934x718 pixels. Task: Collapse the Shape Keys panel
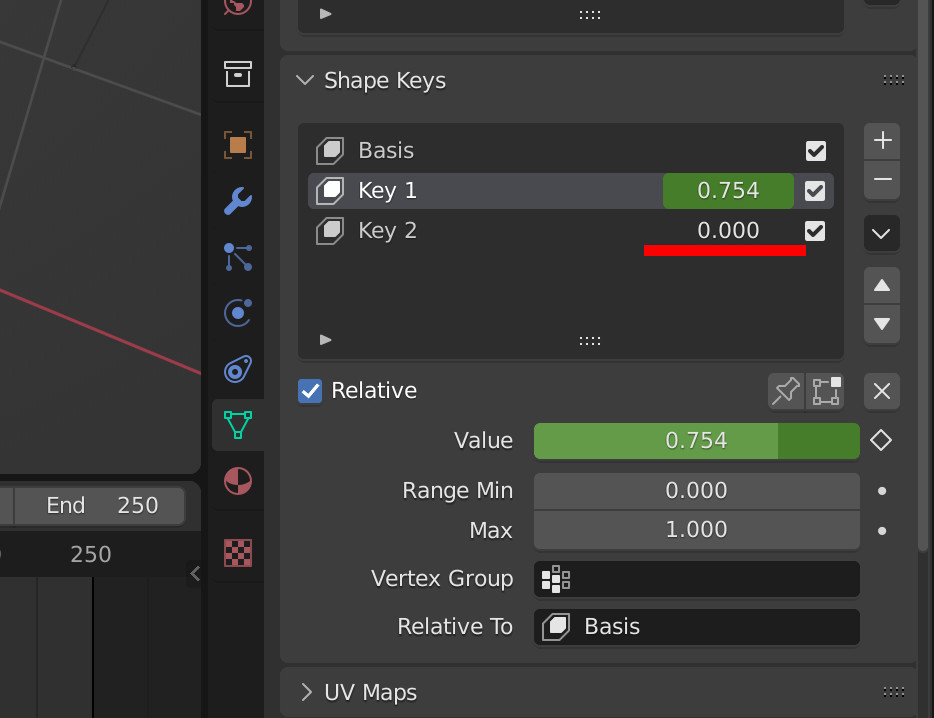coord(305,80)
